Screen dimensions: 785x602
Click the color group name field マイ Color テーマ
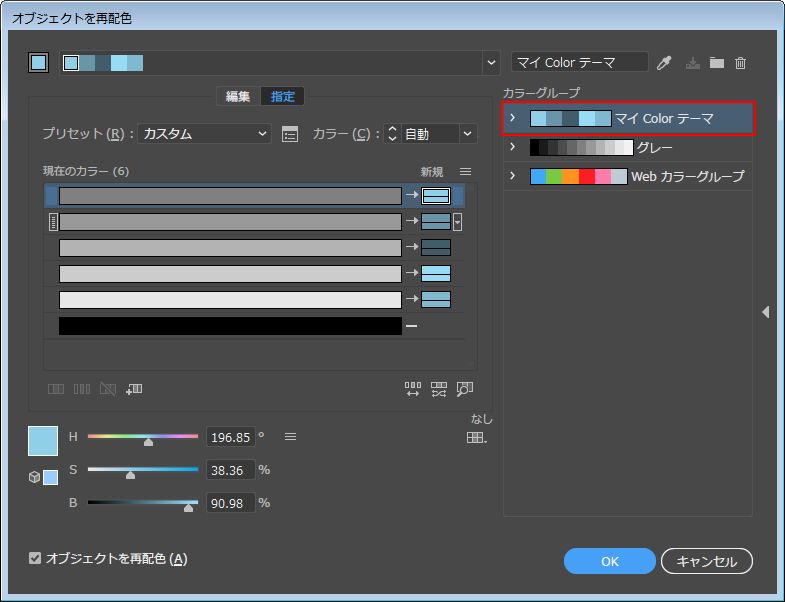click(580, 63)
